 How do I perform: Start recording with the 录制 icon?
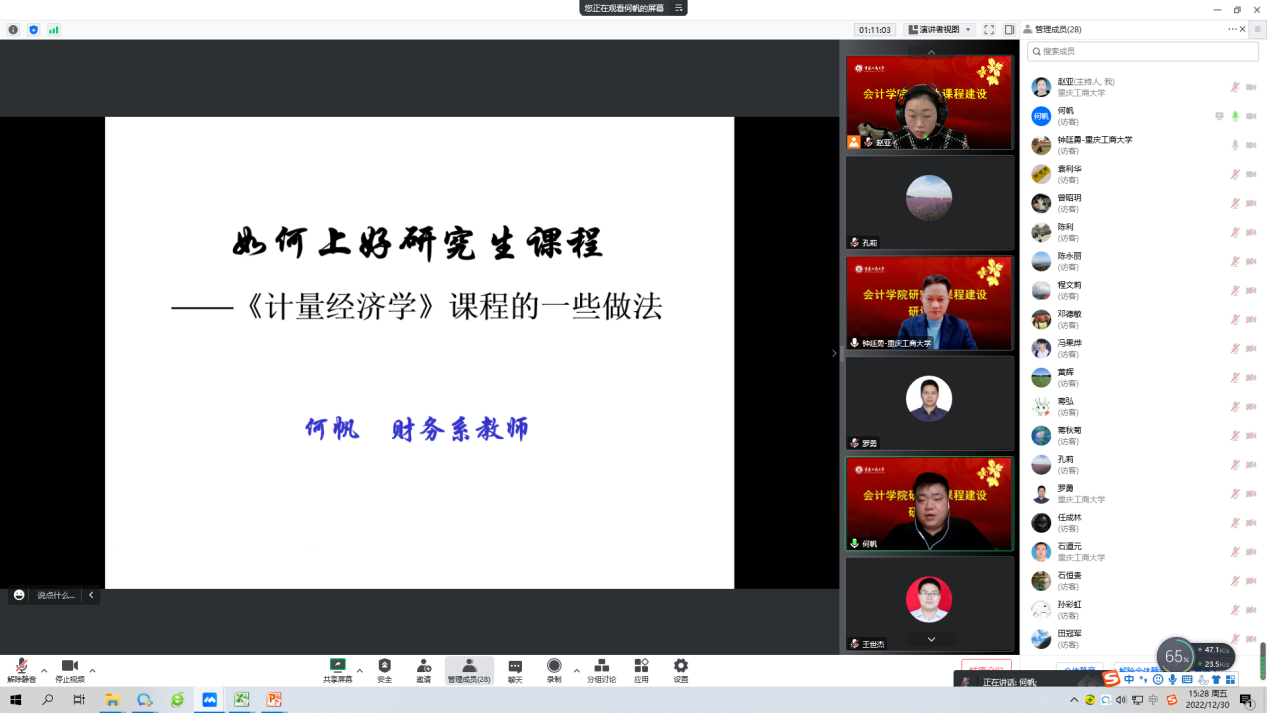[x=554, y=668]
